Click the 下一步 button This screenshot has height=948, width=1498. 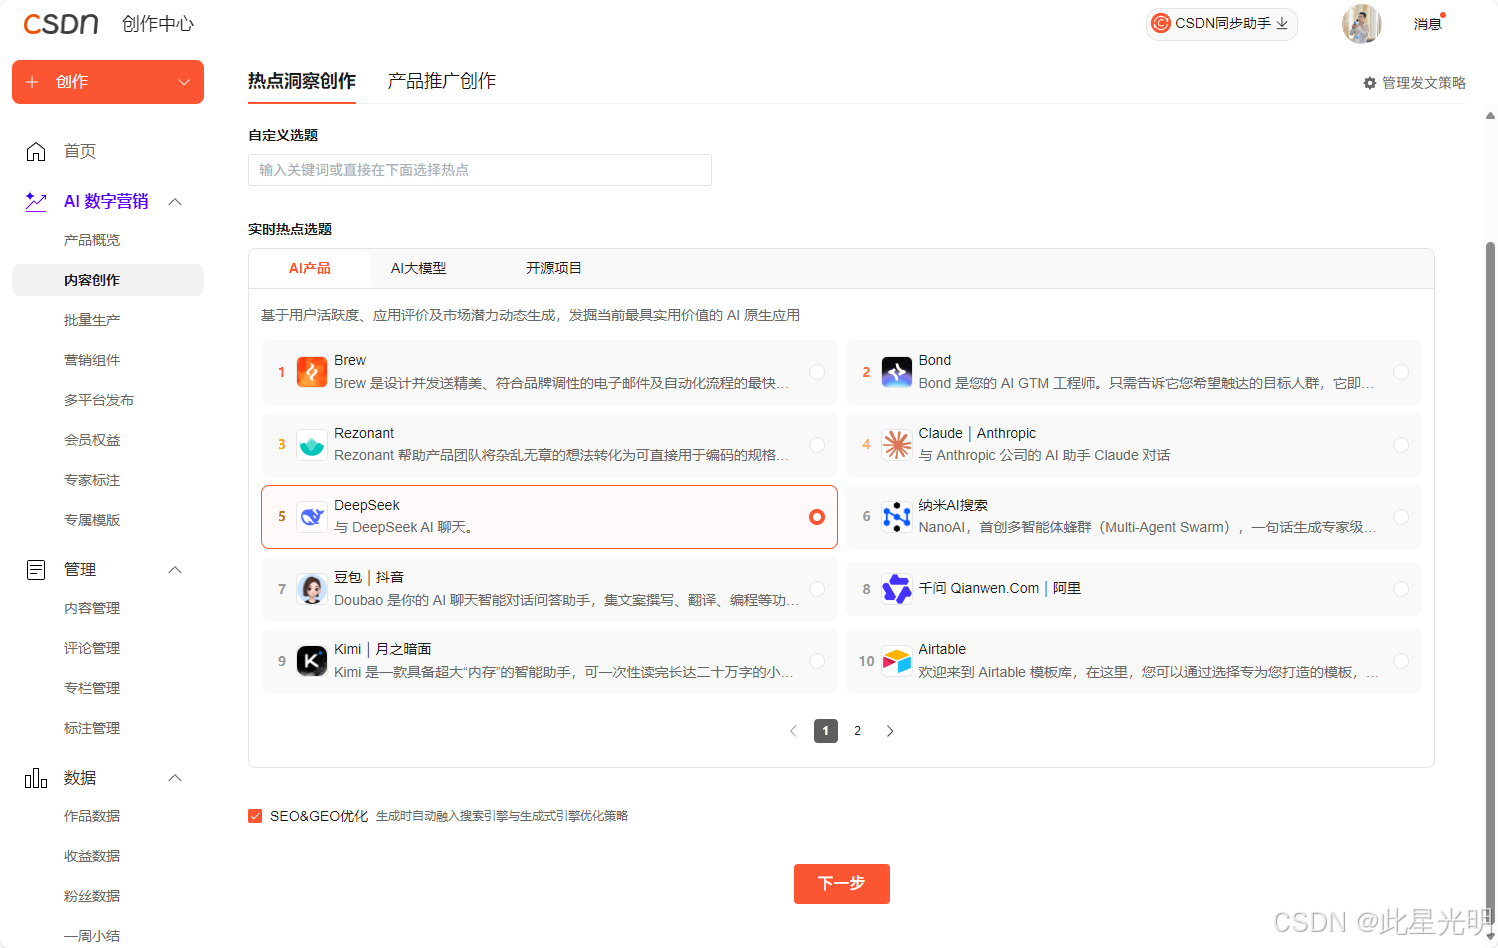pos(842,884)
